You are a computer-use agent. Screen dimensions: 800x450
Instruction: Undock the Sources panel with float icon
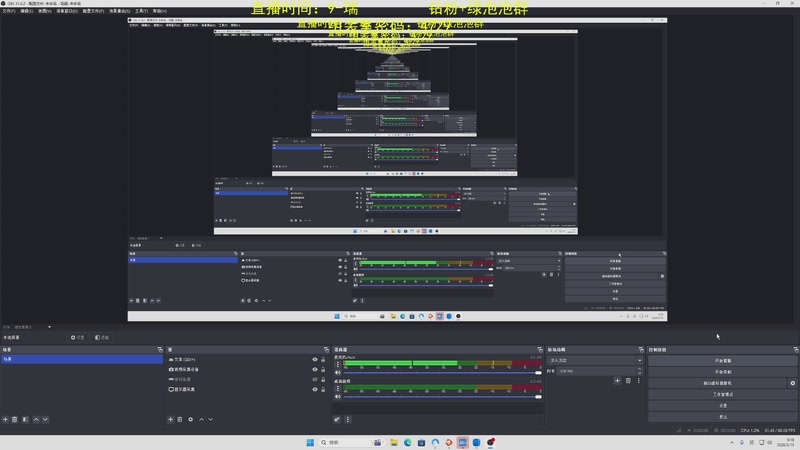tap(326, 349)
